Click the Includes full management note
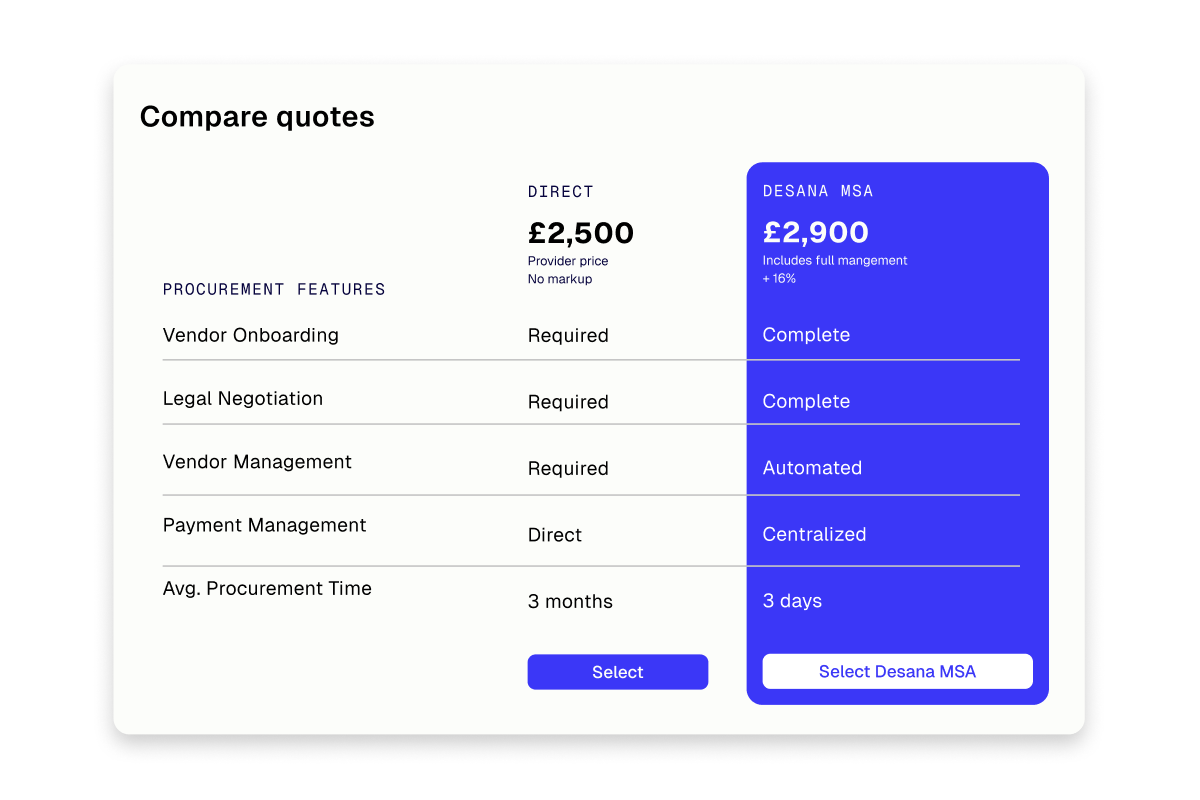The height and width of the screenshot is (800, 1200). [835, 260]
